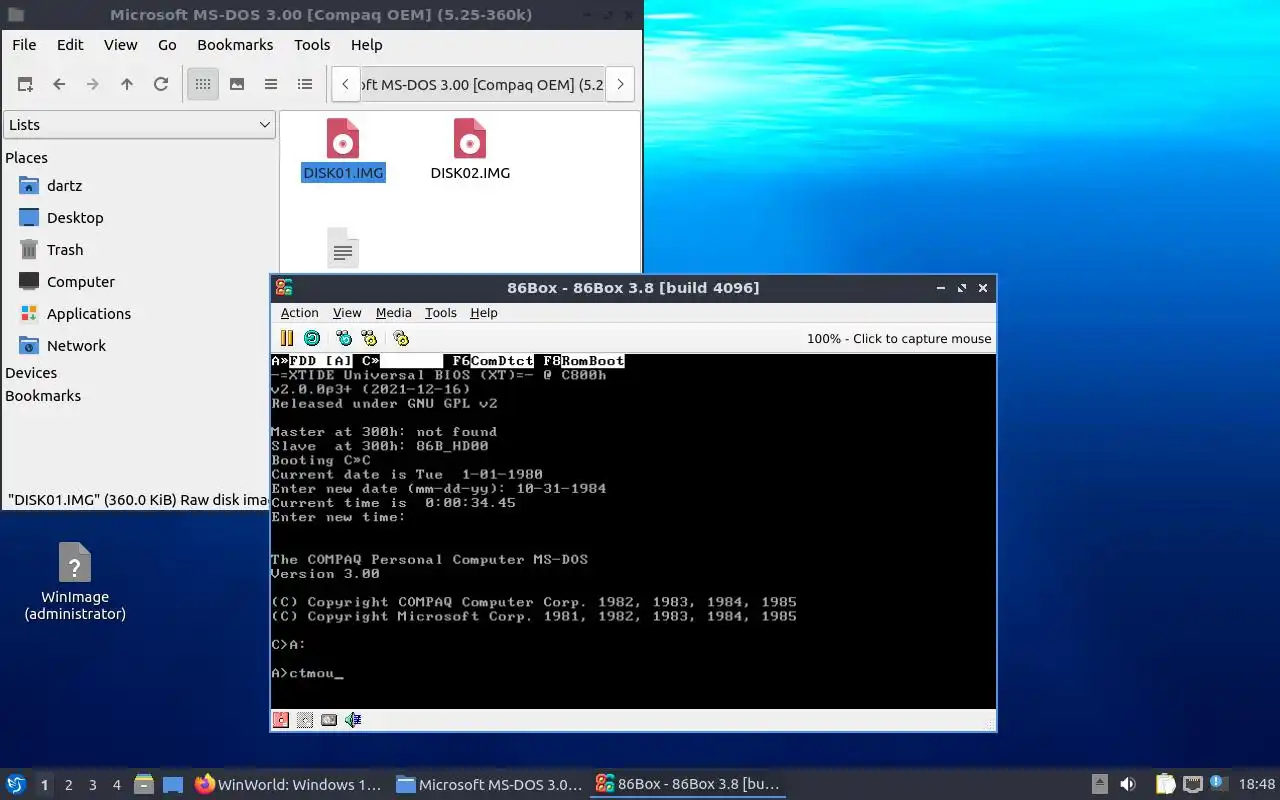Switch to workspace 4
1280x800 pixels.
pos(117,785)
